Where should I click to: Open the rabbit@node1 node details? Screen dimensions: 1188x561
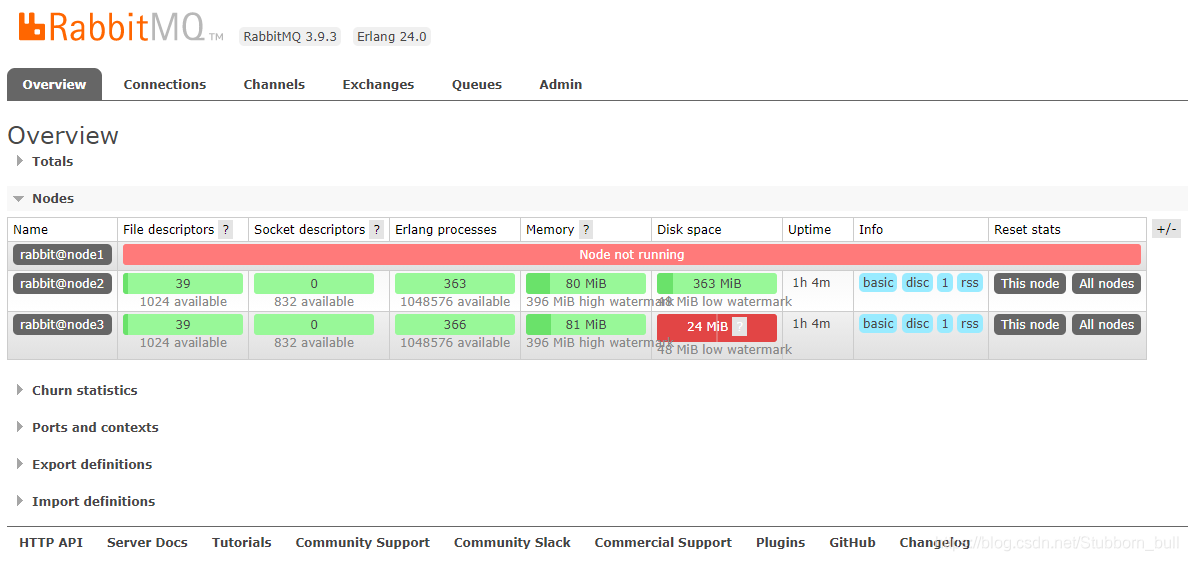coord(62,255)
